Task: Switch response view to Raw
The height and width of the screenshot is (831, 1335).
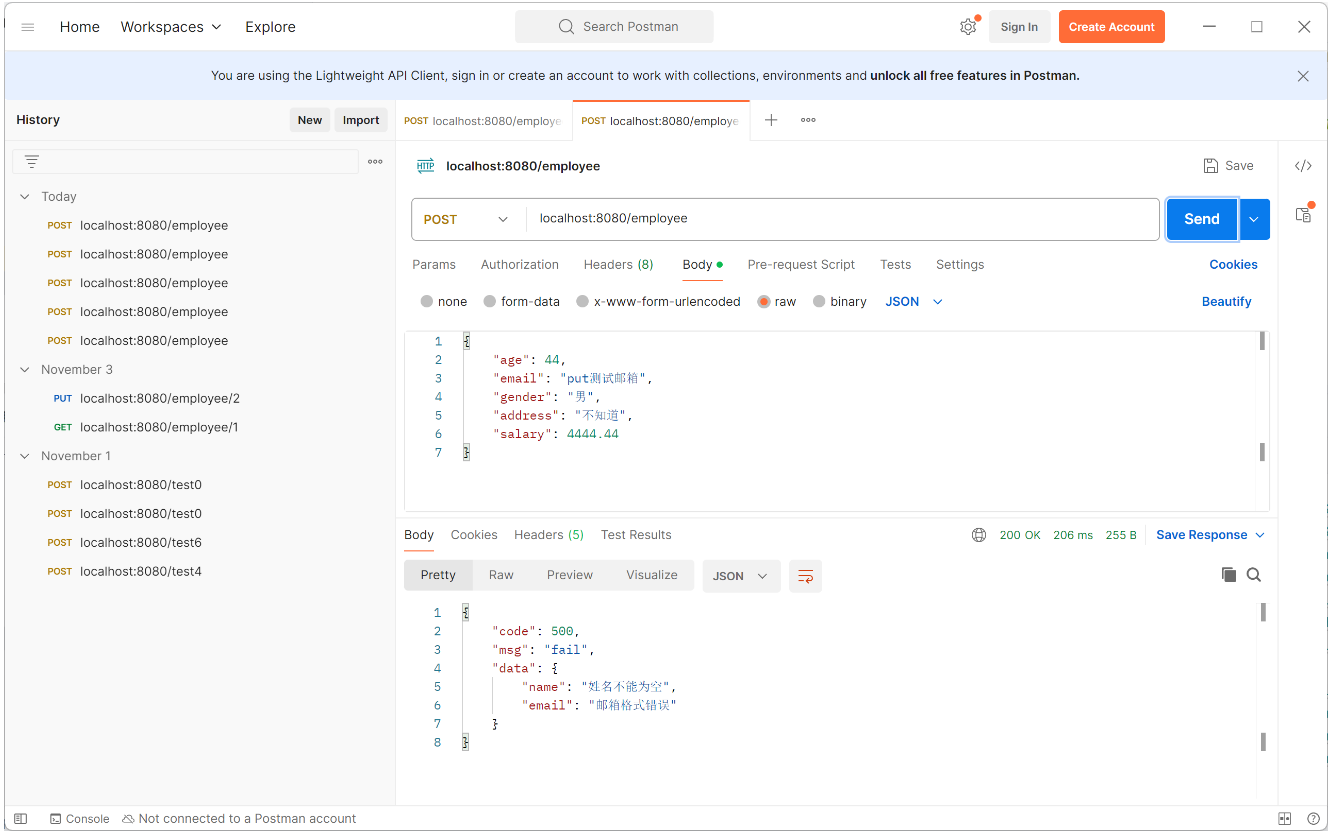Action: [x=501, y=575]
